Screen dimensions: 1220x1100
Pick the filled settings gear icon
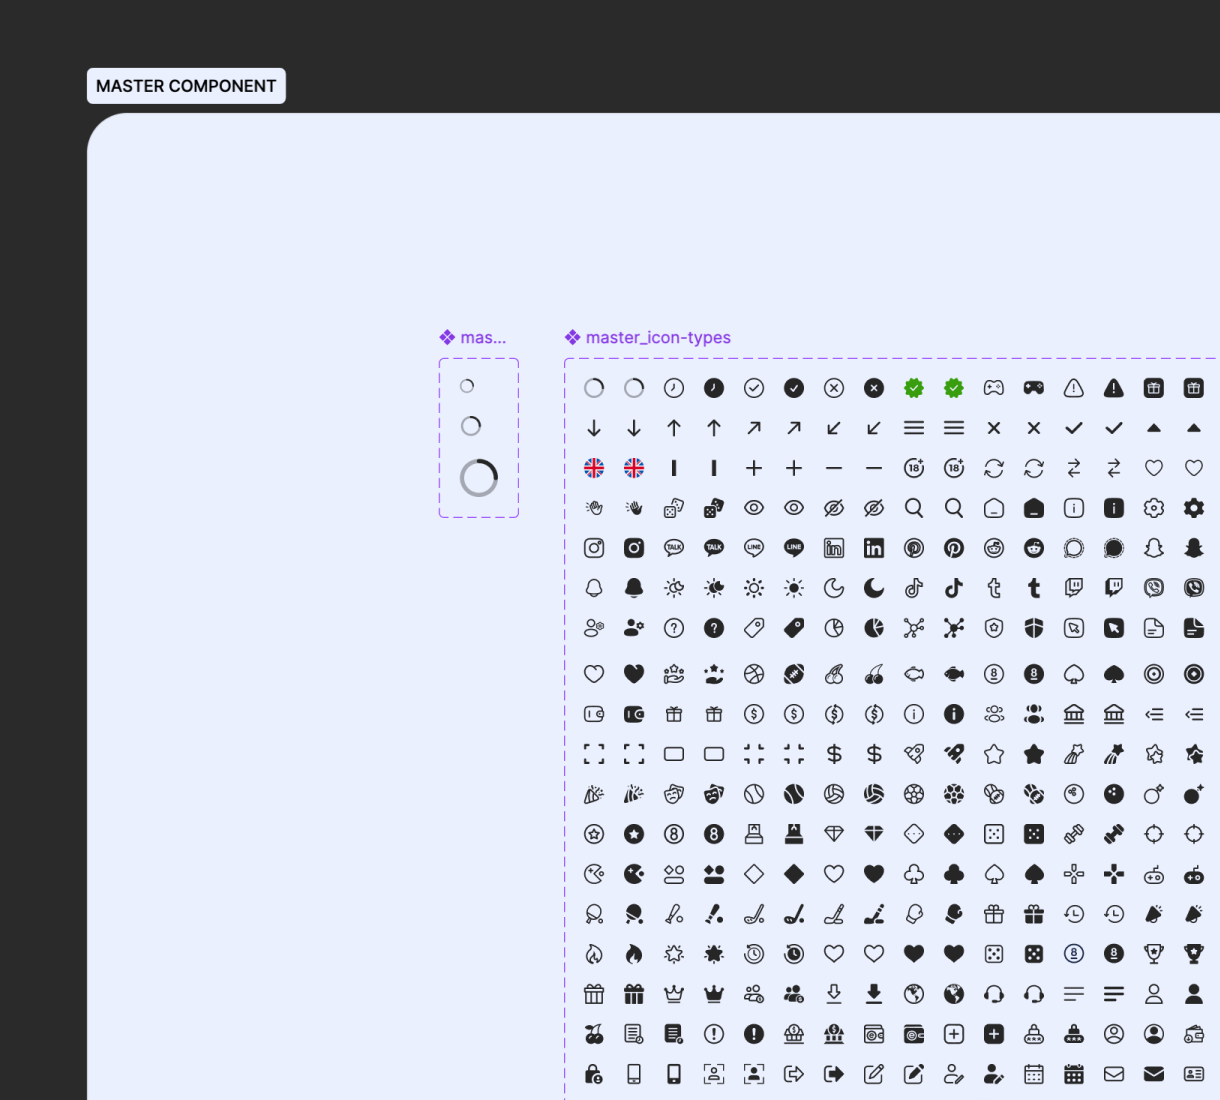click(1194, 508)
